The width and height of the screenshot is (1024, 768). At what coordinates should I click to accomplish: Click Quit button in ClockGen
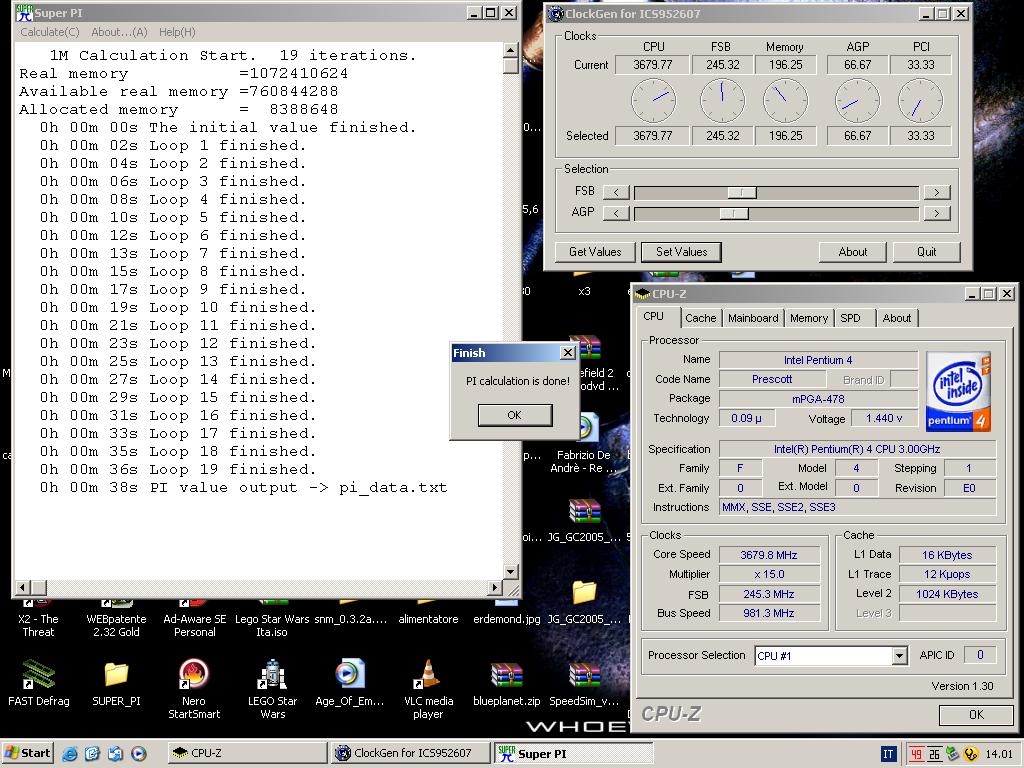pyautogui.click(x=926, y=252)
